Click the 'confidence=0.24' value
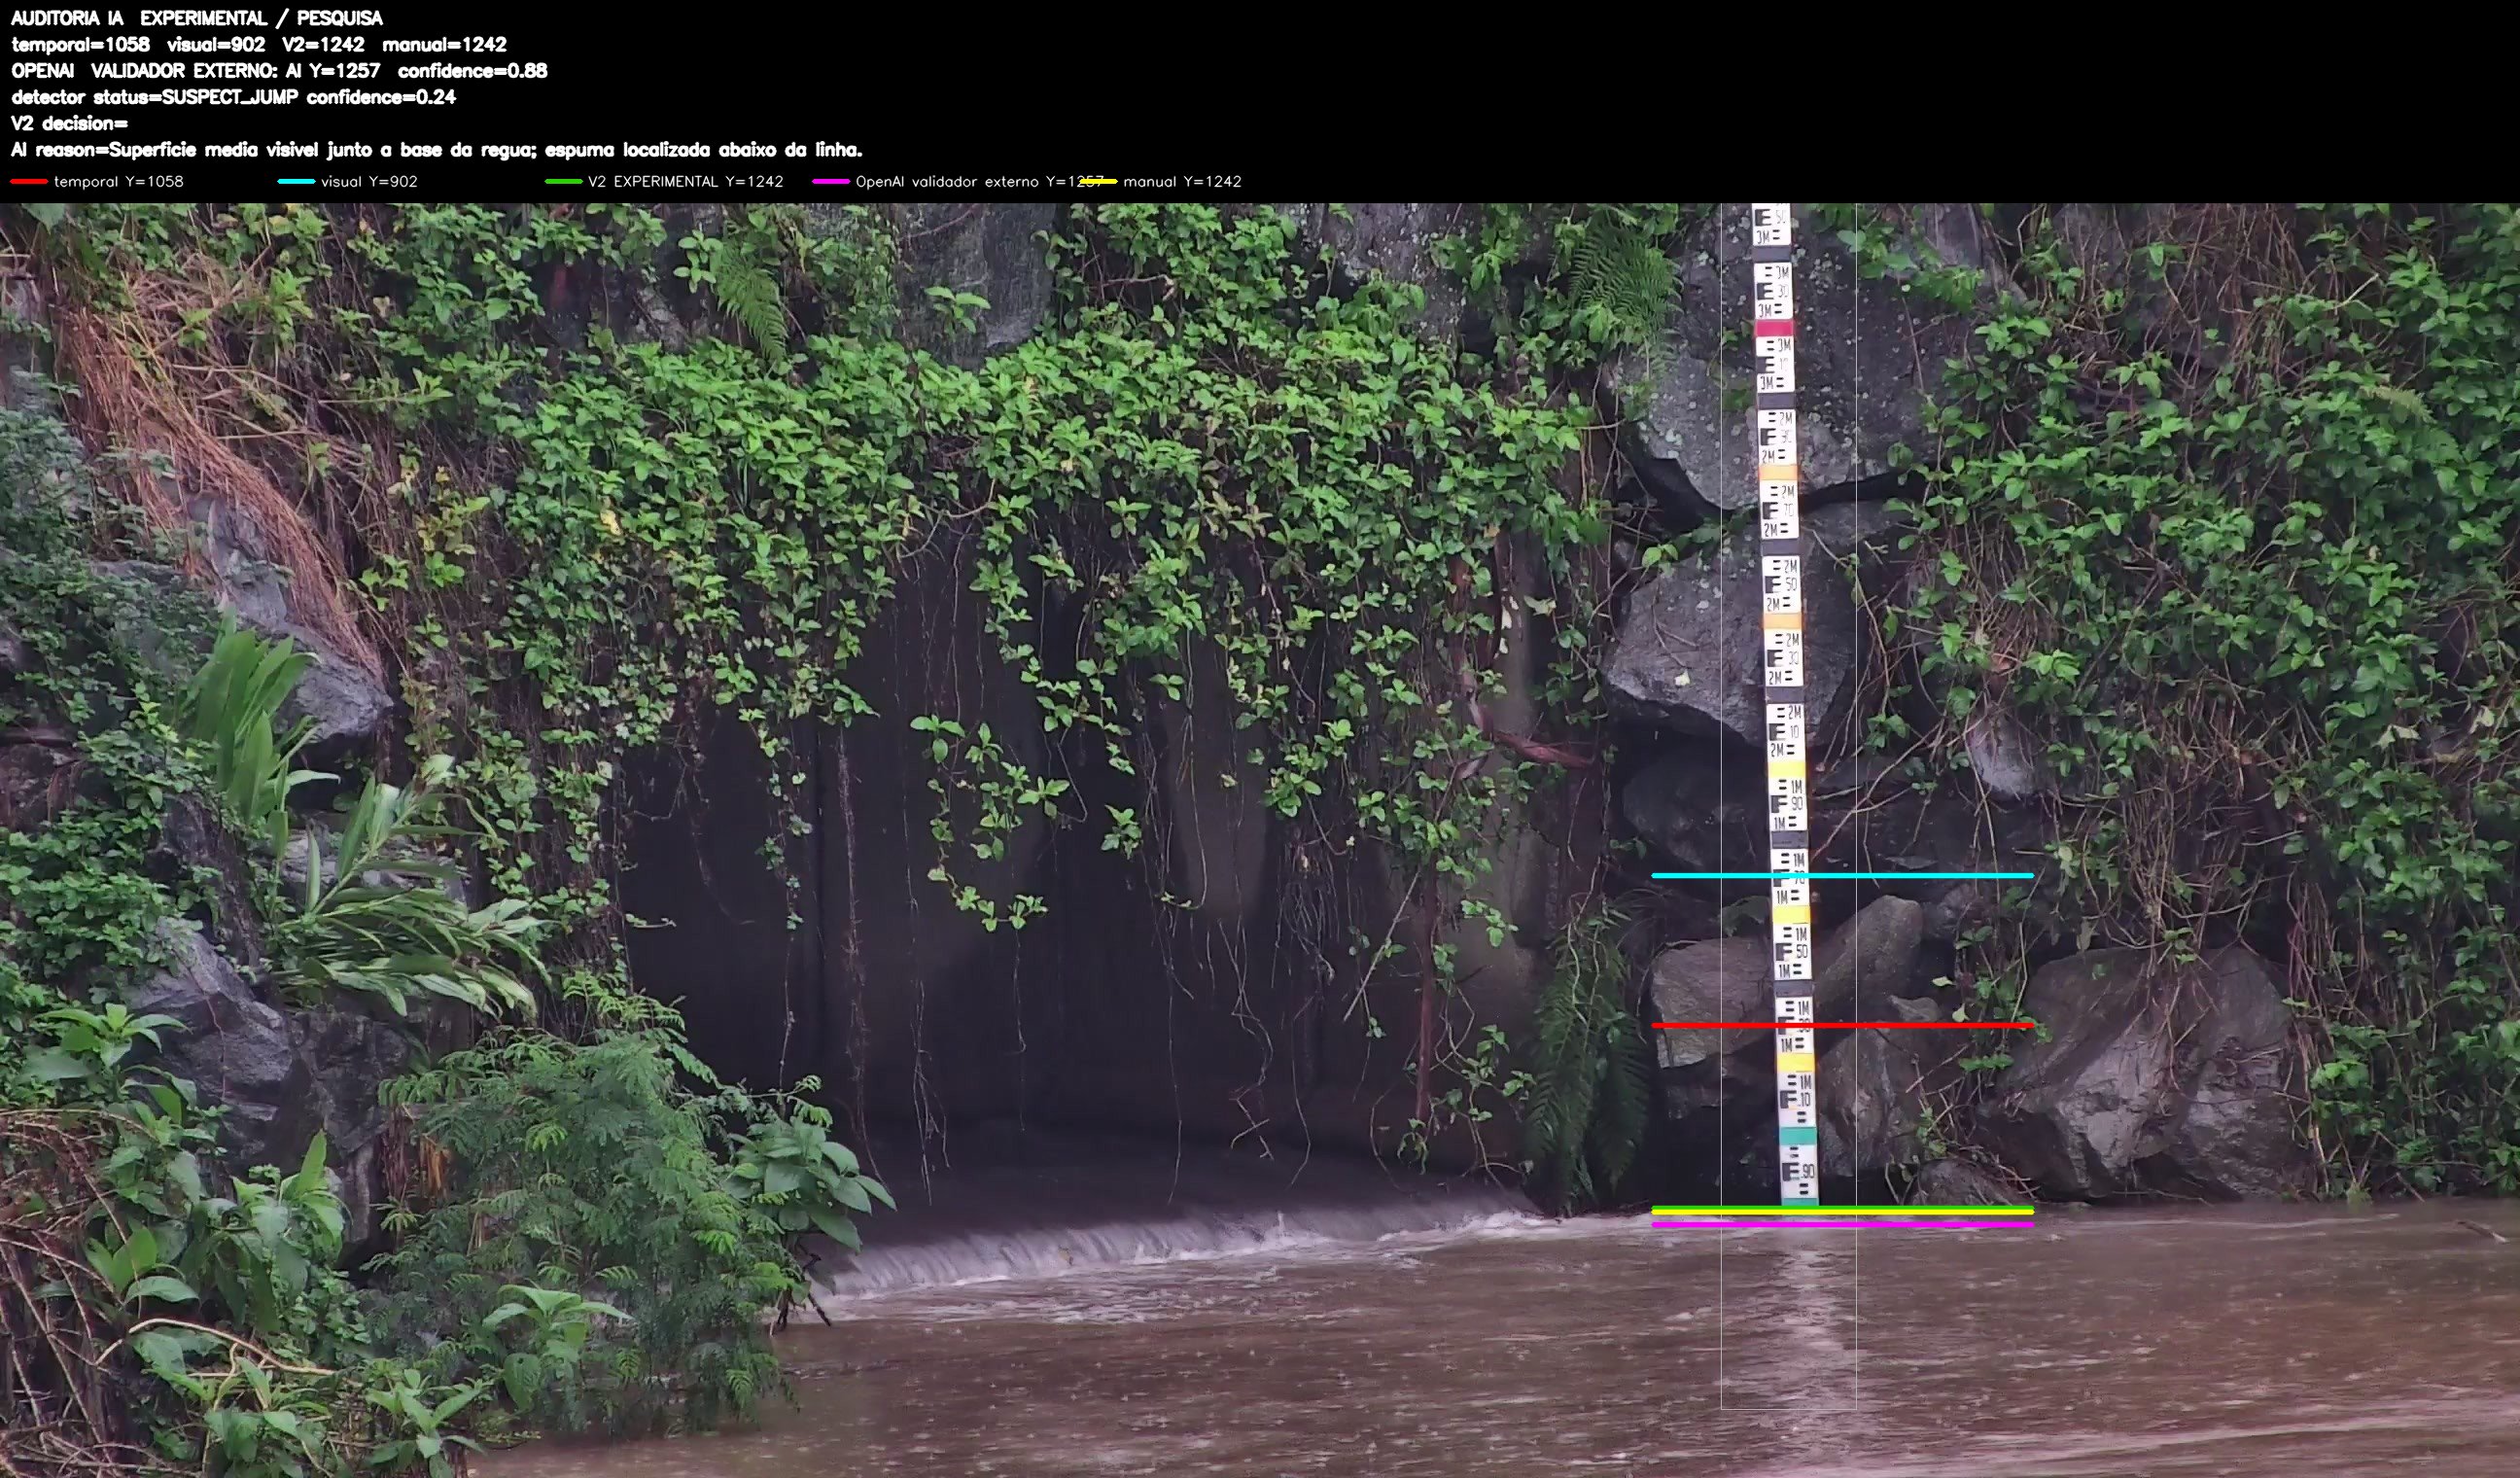The width and height of the screenshot is (2520, 1478). click(381, 97)
